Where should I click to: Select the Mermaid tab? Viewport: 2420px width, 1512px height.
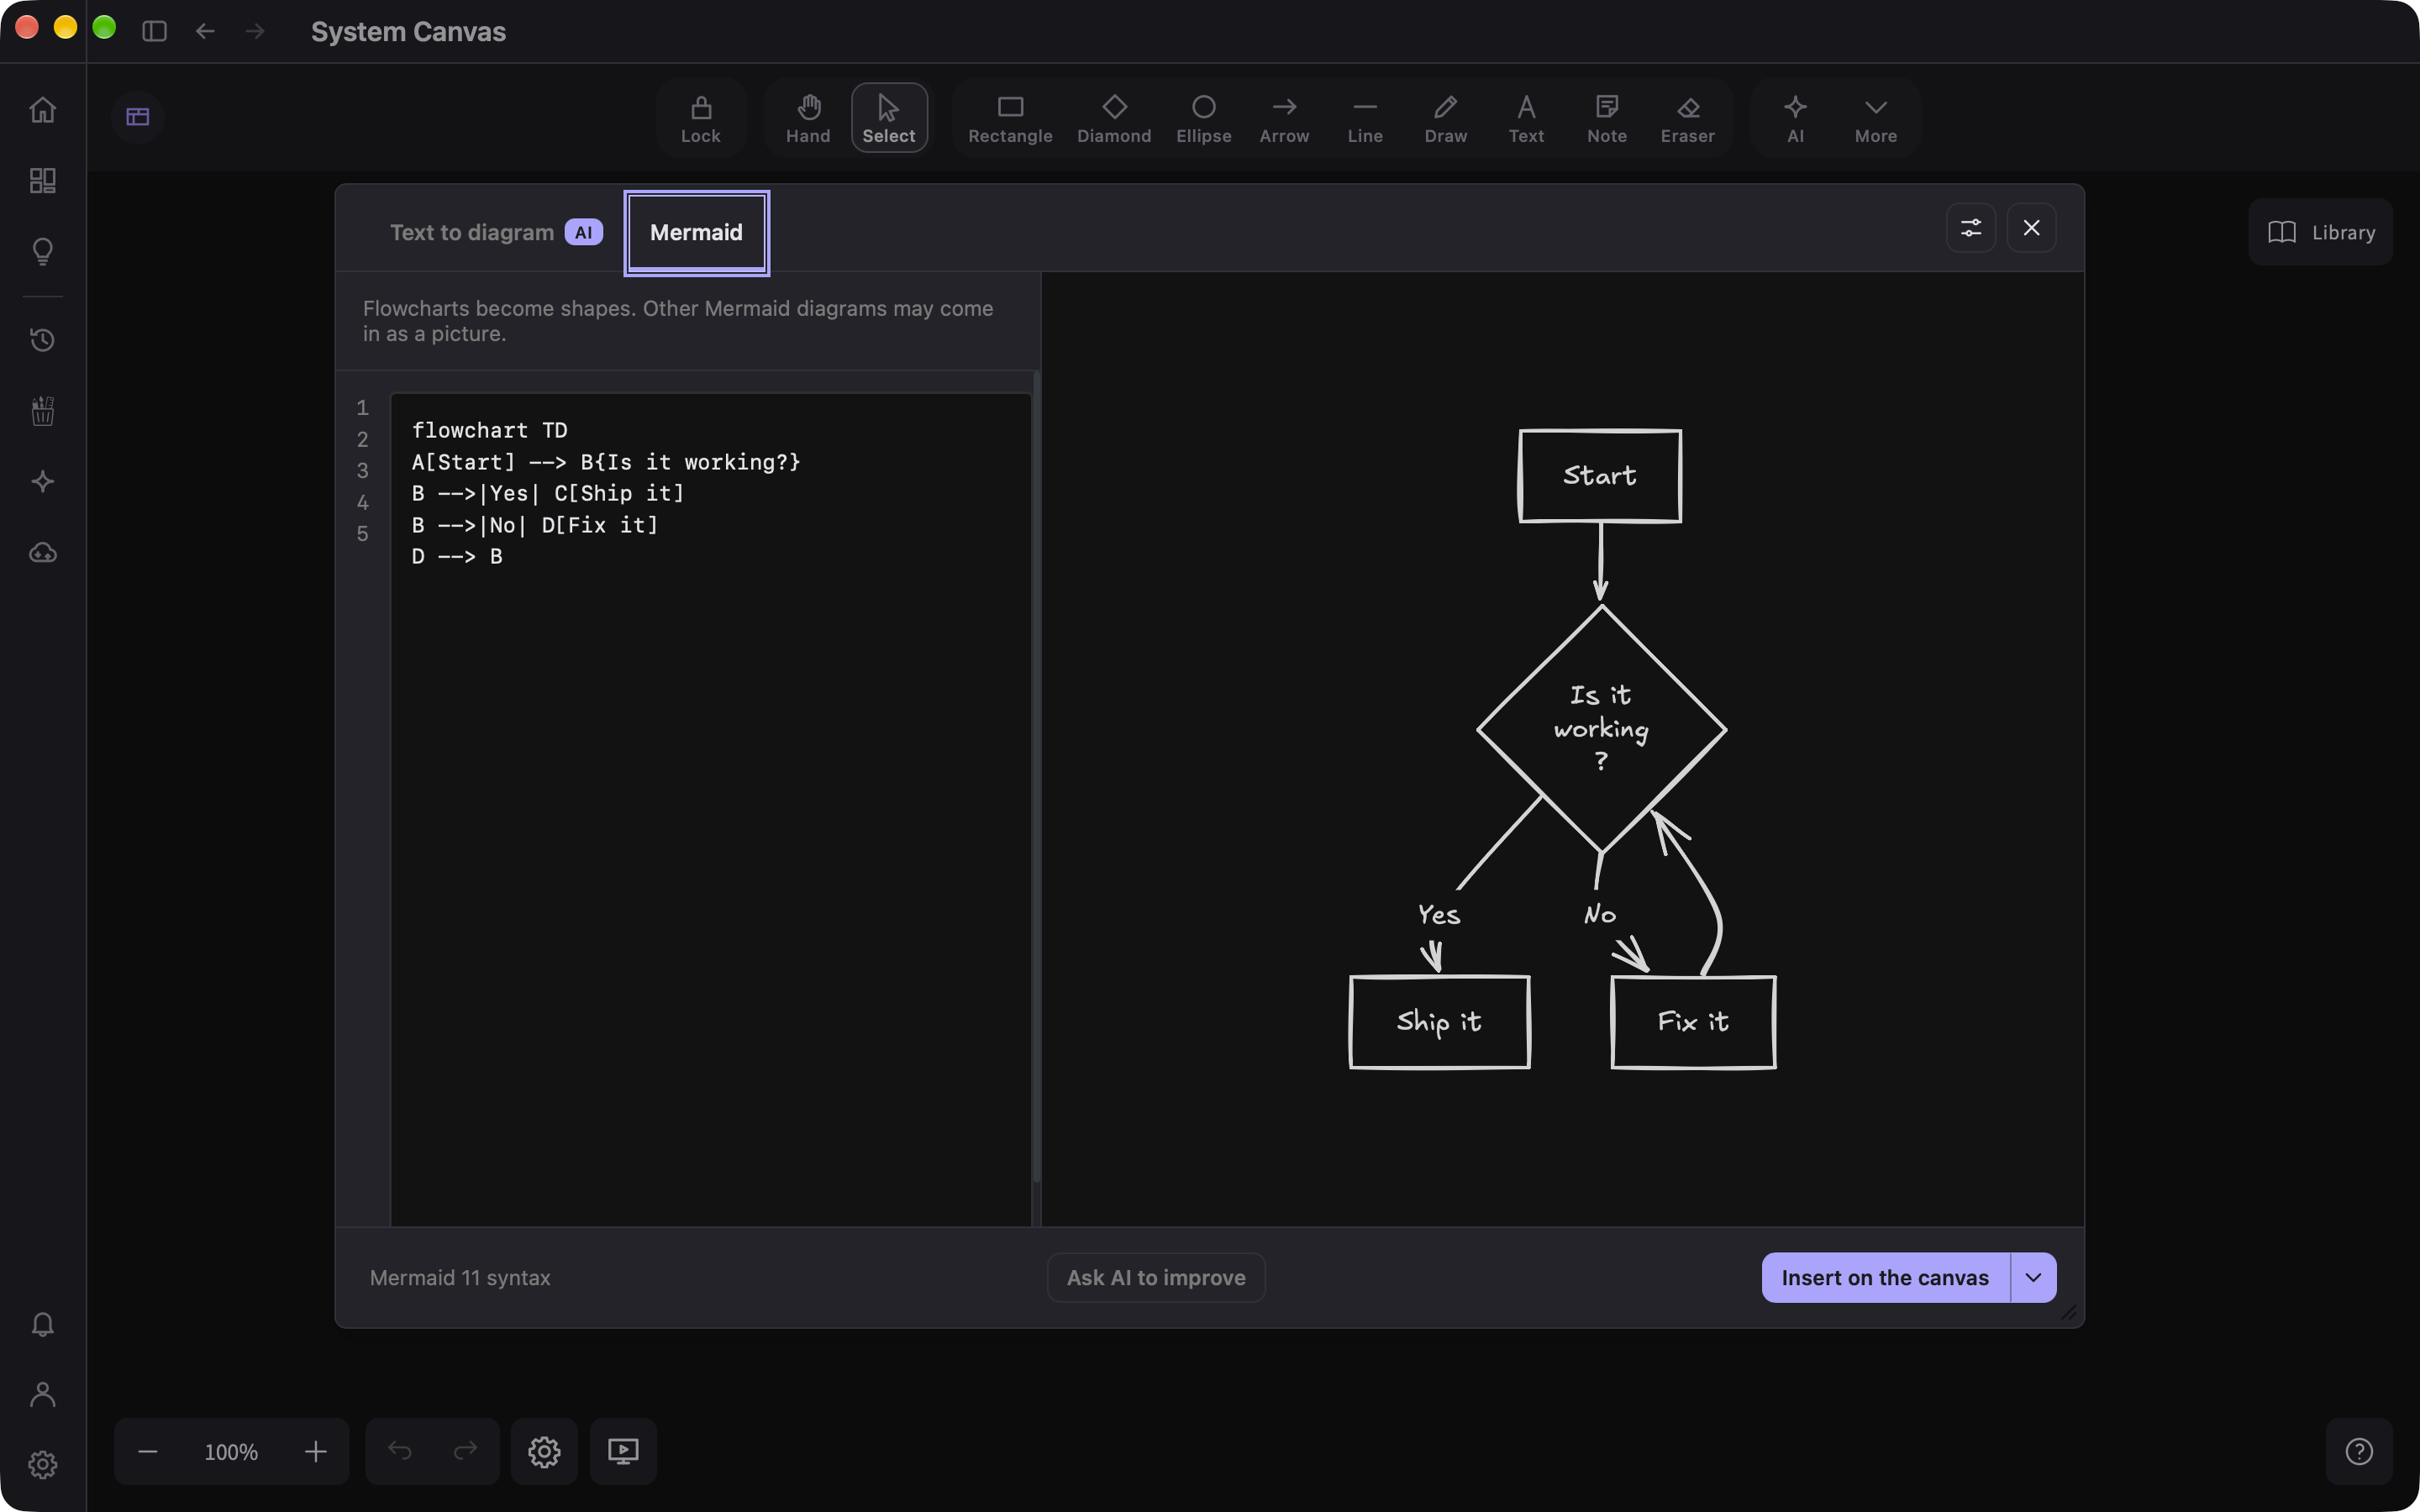point(696,232)
